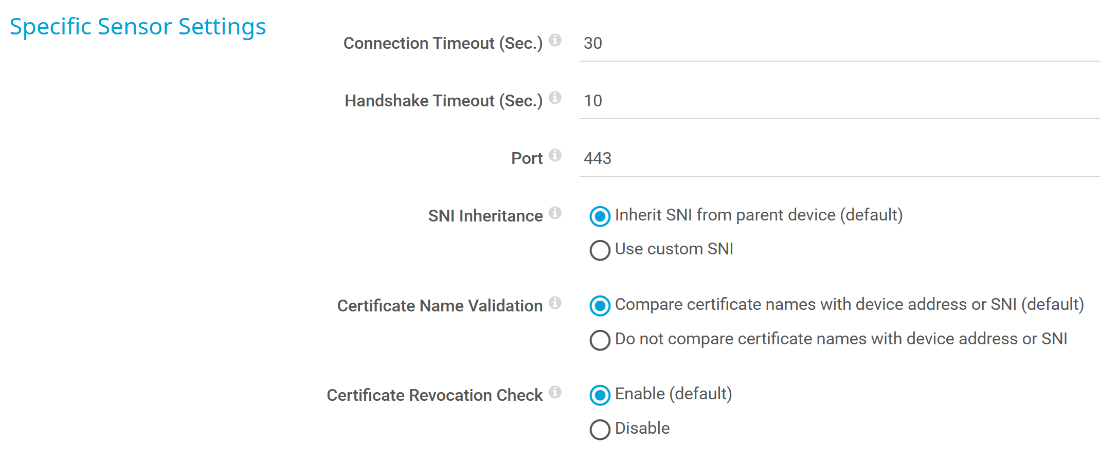Click the SNI Inheritance label text

click(485, 216)
